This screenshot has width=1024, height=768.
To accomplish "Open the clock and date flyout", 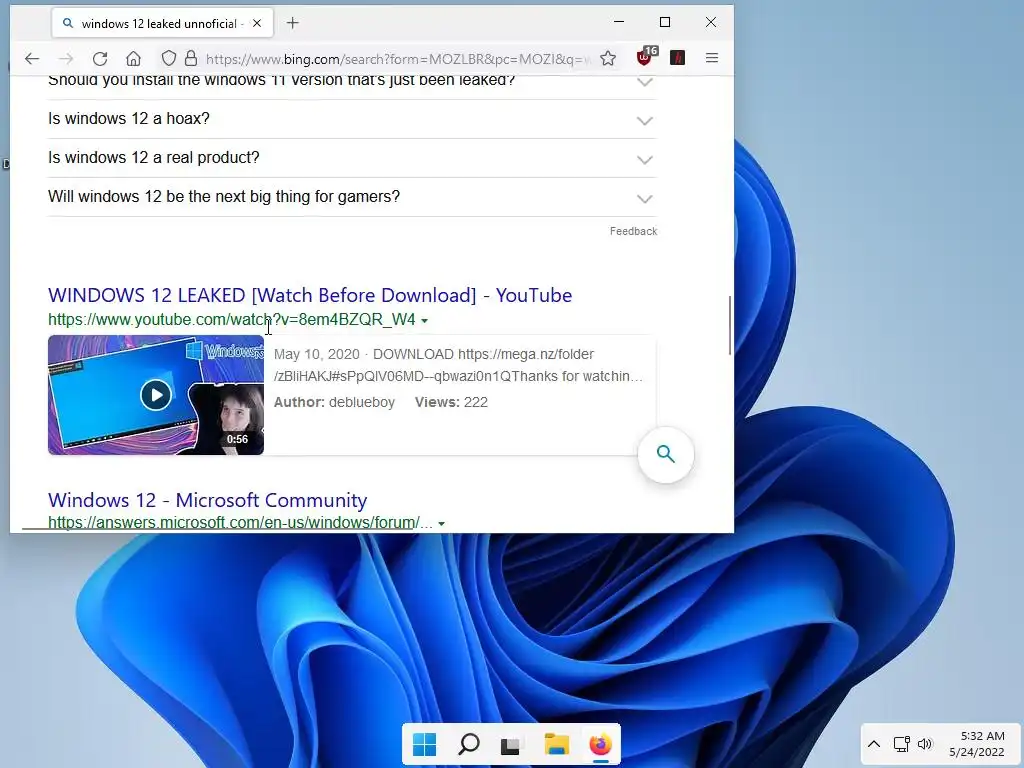I will point(977,744).
